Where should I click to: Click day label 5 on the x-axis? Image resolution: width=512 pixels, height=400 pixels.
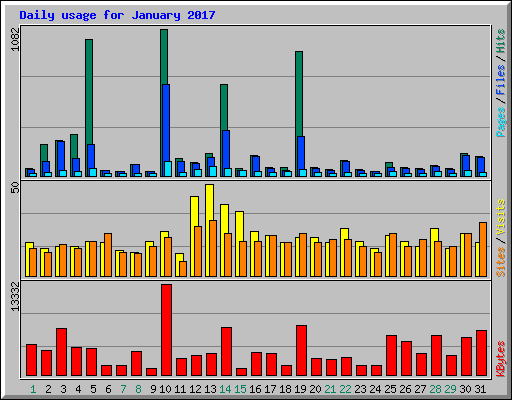point(93,389)
